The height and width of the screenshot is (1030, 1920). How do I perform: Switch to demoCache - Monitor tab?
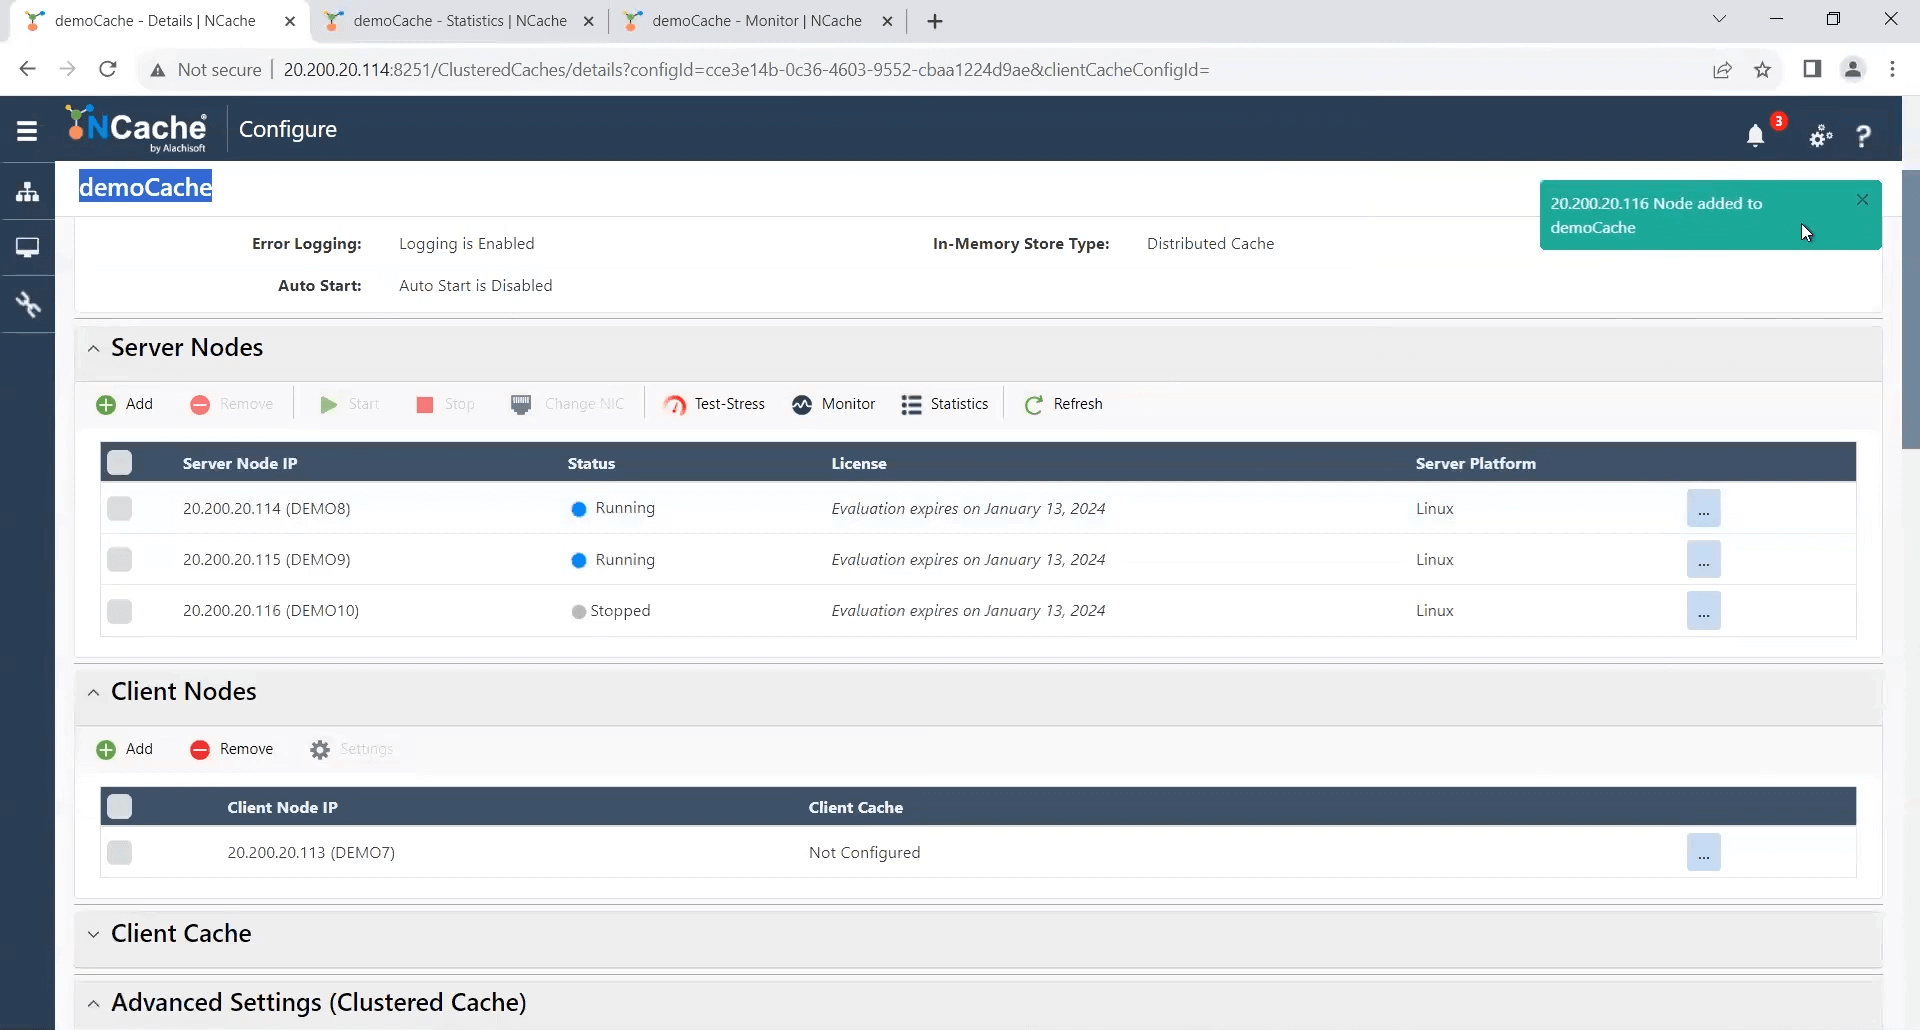(x=756, y=21)
